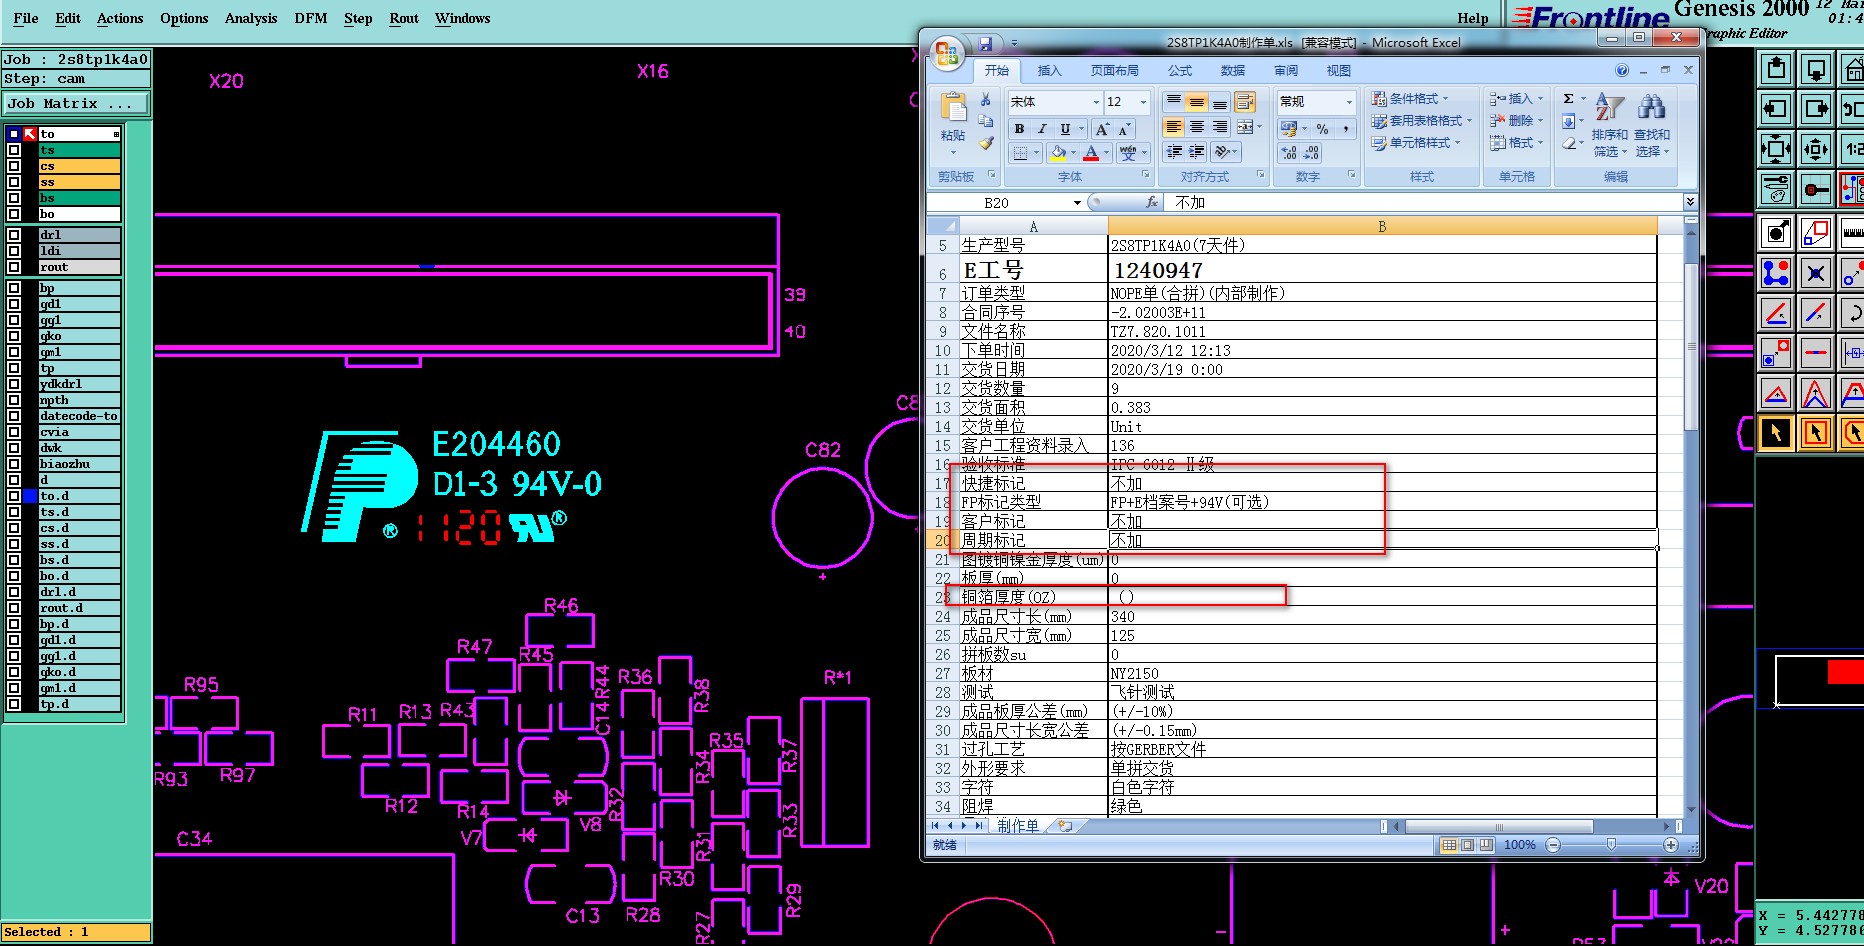Apply Bold formatting in Excel ribbon
The image size is (1864, 946).
(1019, 129)
